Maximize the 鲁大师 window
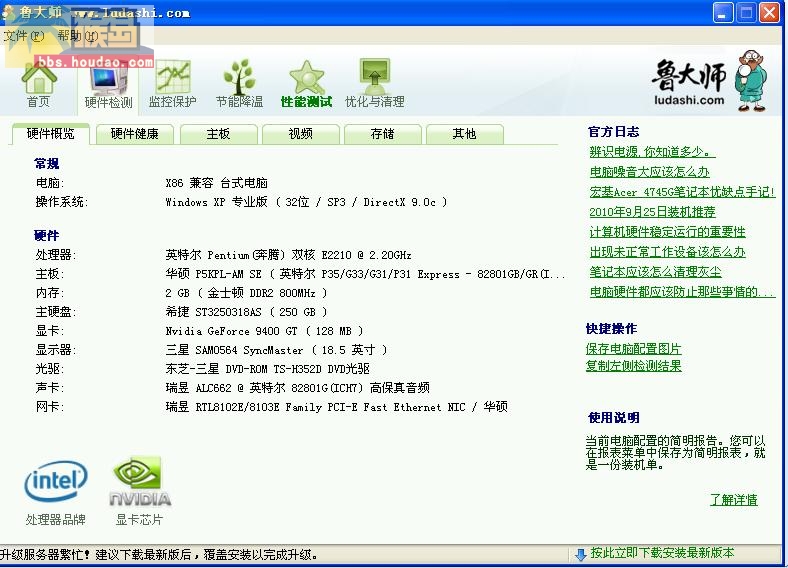This screenshot has height=568, width=788. (746, 13)
